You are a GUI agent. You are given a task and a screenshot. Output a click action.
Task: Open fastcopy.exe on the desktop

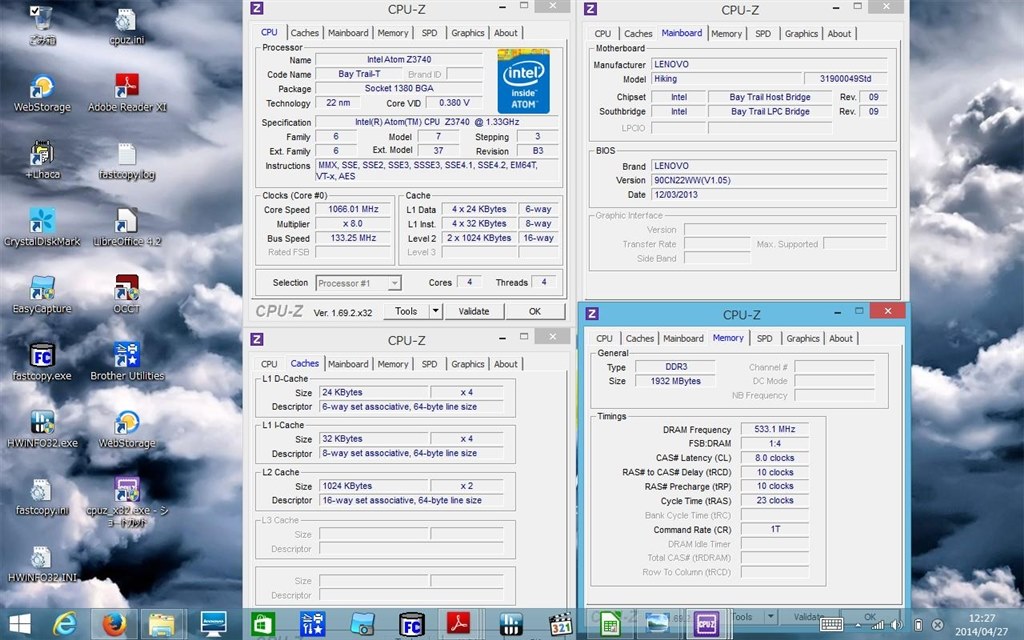42,362
